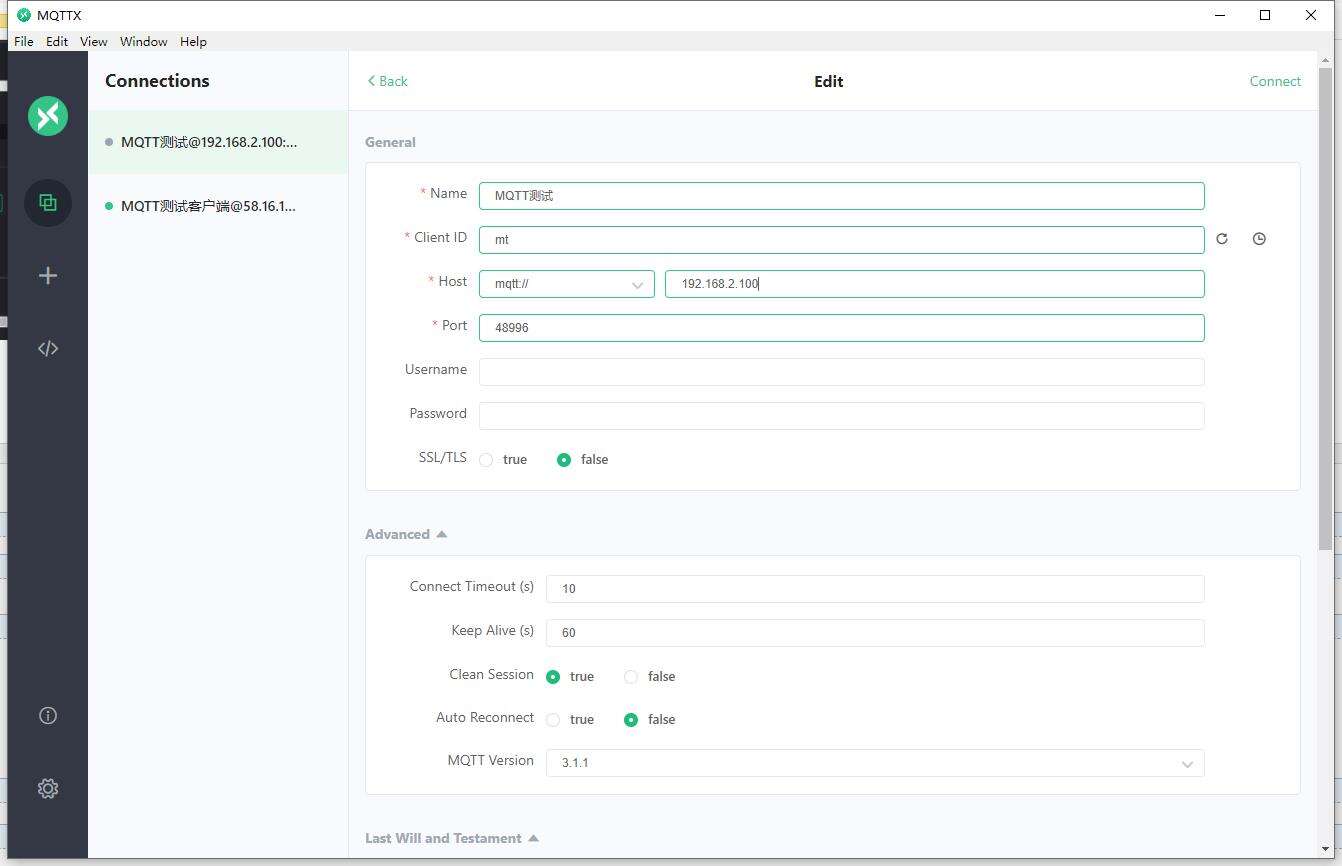Open the Connections panel icon

[x=48, y=203]
